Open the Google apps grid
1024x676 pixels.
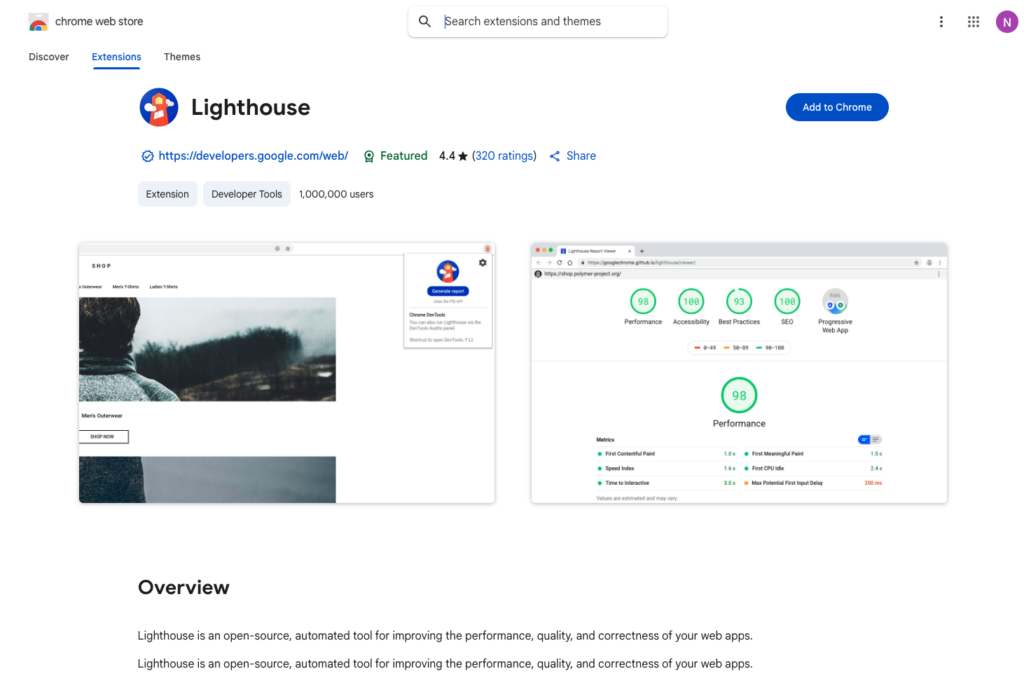973,22
